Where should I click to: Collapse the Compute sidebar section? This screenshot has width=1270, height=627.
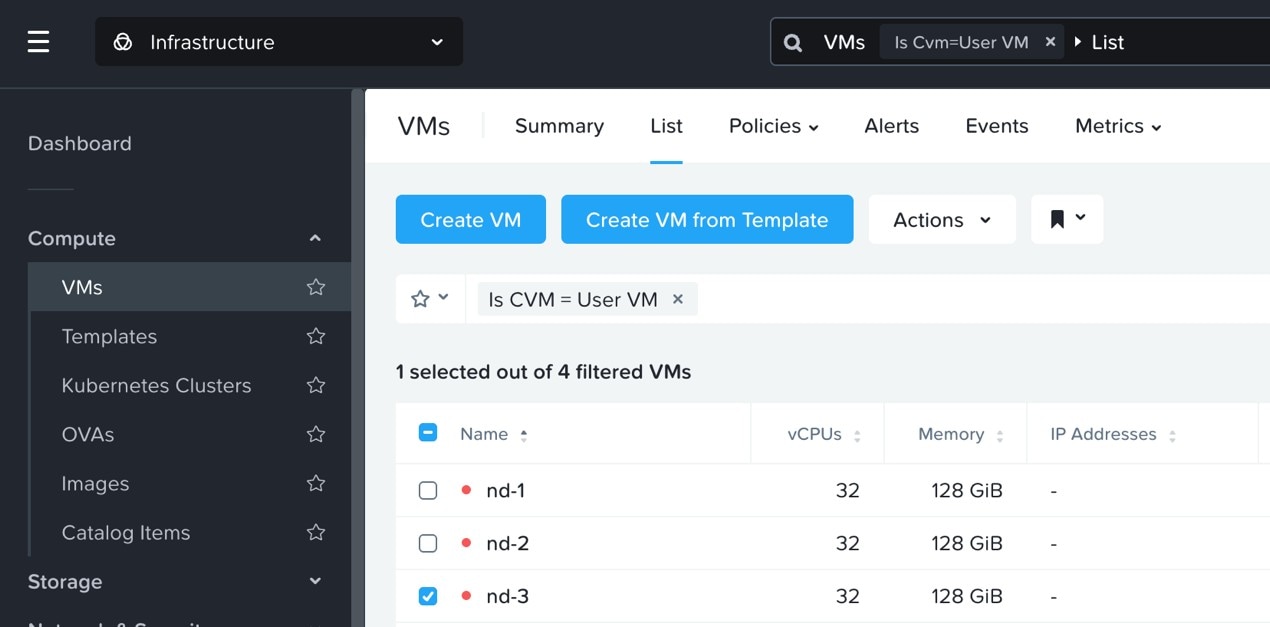[x=315, y=238]
